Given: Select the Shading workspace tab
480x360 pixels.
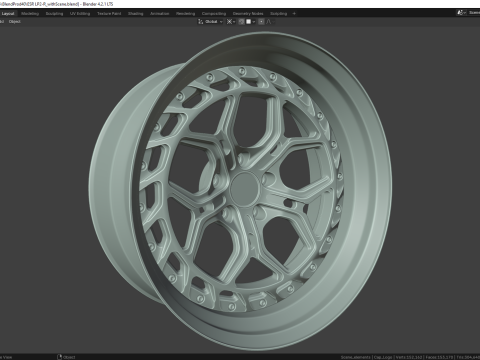Looking at the screenshot, I should (x=136, y=14).
